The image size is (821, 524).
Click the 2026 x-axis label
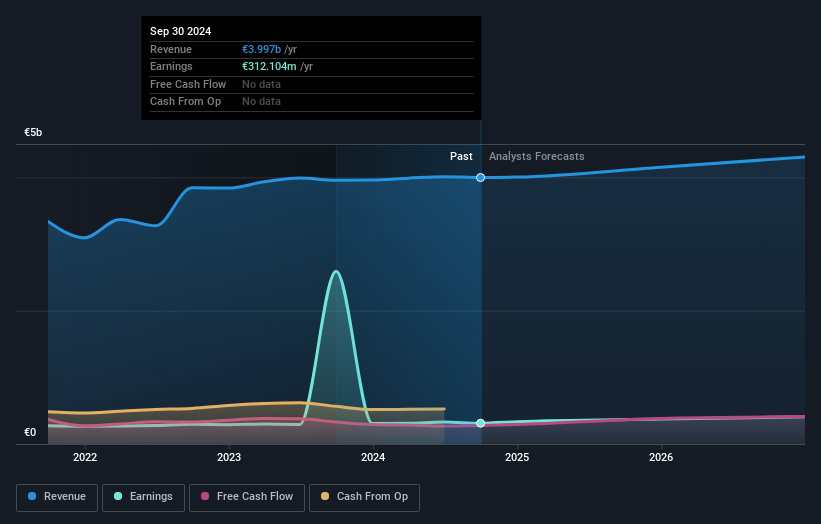tap(661, 457)
